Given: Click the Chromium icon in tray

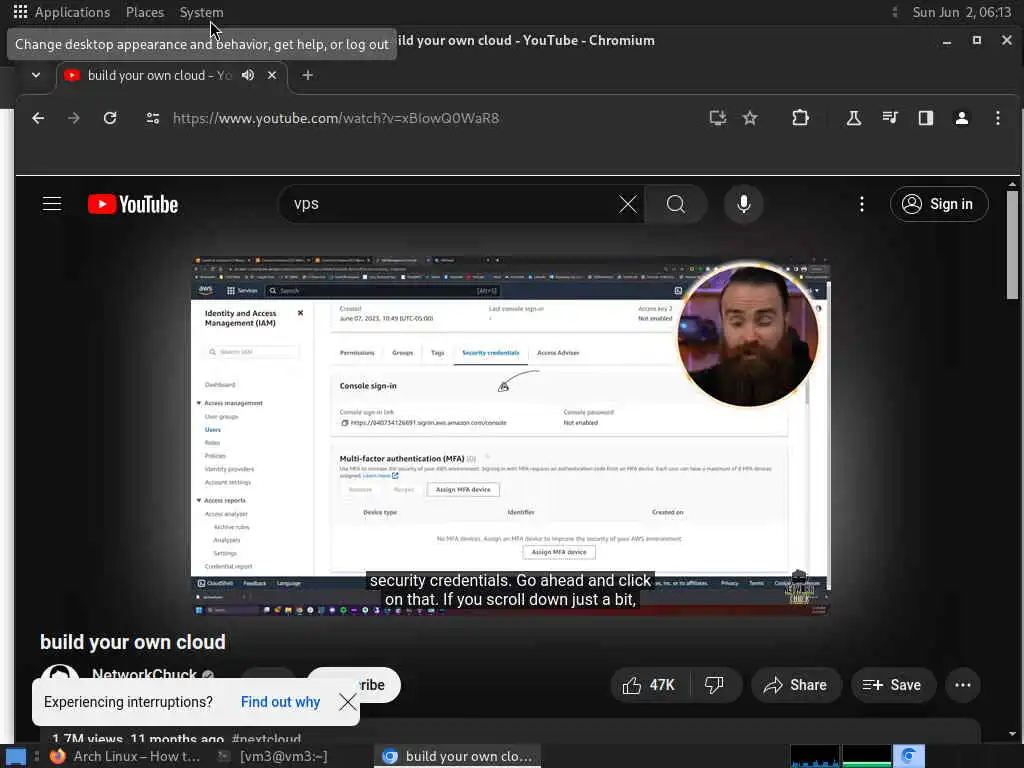Looking at the screenshot, I should click(x=908, y=756).
